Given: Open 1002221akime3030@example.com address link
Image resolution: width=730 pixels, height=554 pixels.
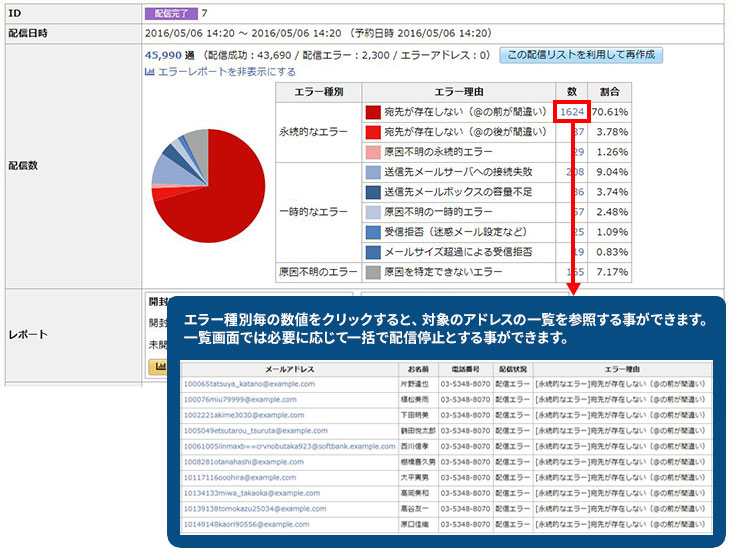Looking at the screenshot, I should (x=244, y=415).
